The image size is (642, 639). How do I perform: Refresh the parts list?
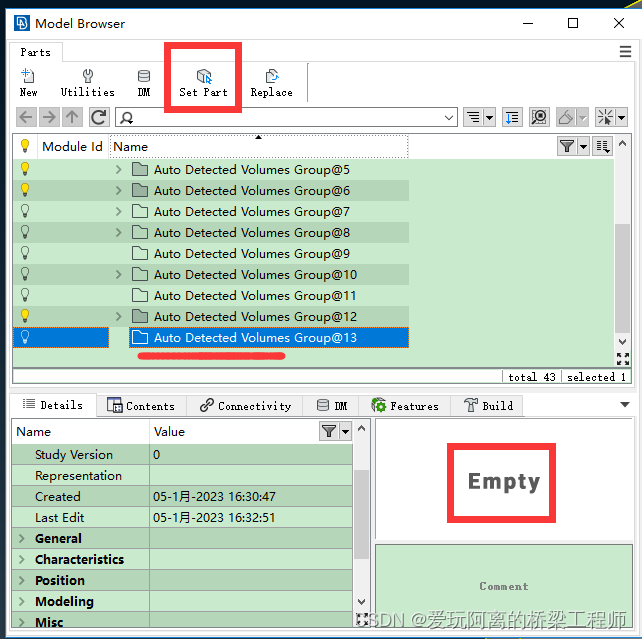coord(99,117)
